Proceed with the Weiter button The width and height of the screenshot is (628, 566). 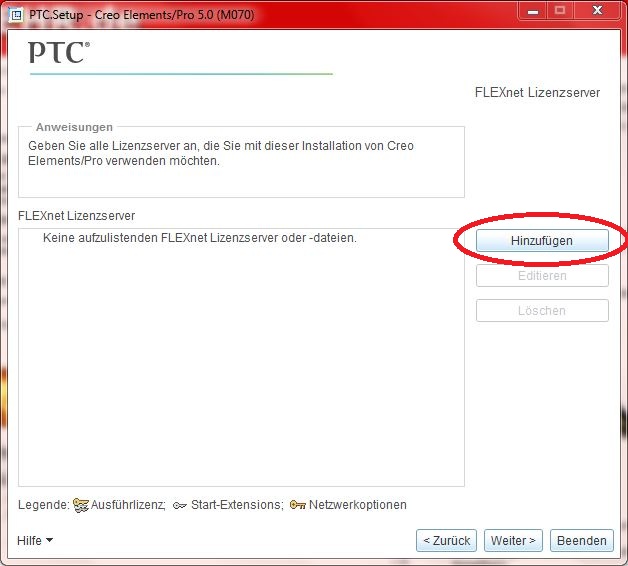(513, 540)
